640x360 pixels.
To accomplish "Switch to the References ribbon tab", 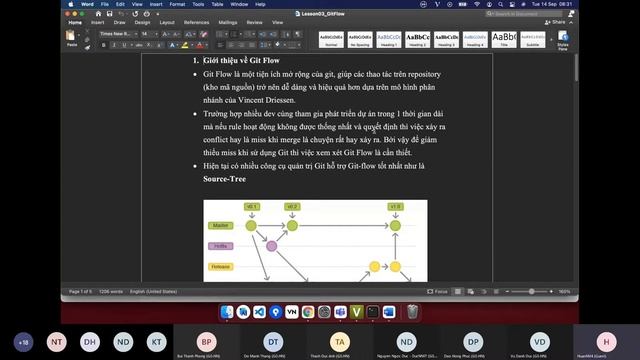I will (x=196, y=22).
